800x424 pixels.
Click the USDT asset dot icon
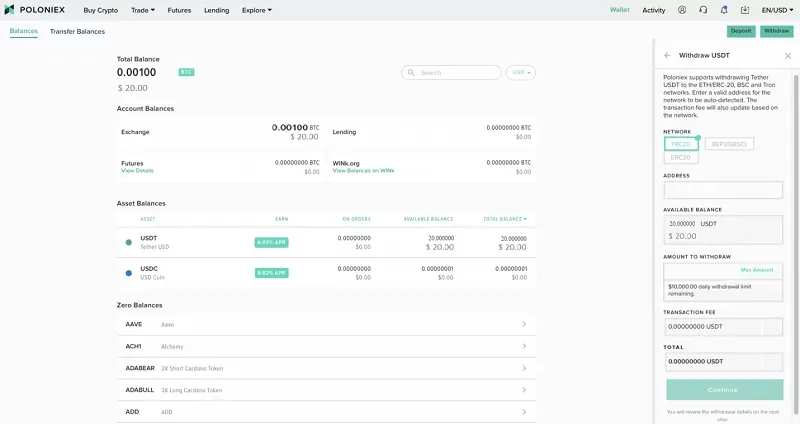point(129,242)
